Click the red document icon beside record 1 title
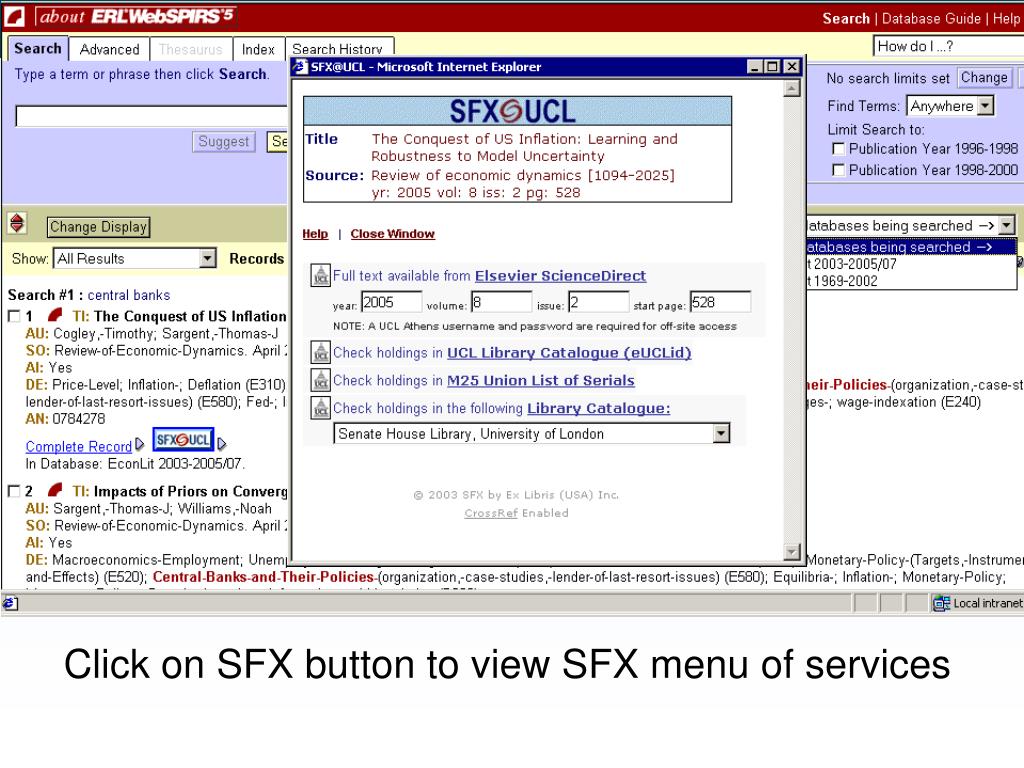Screen dimensions: 1024x768 56,315
